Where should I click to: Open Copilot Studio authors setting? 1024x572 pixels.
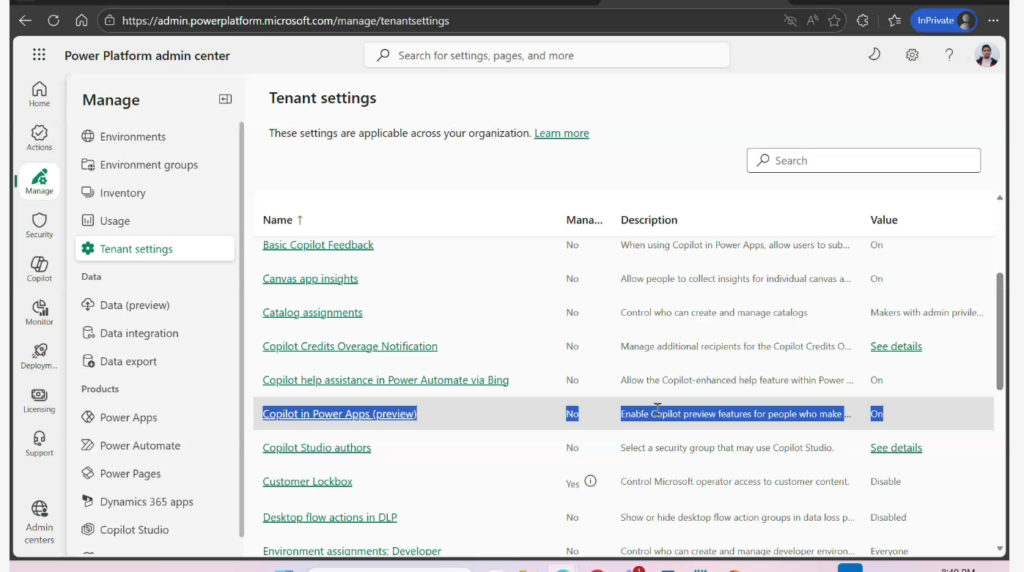pyautogui.click(x=316, y=448)
